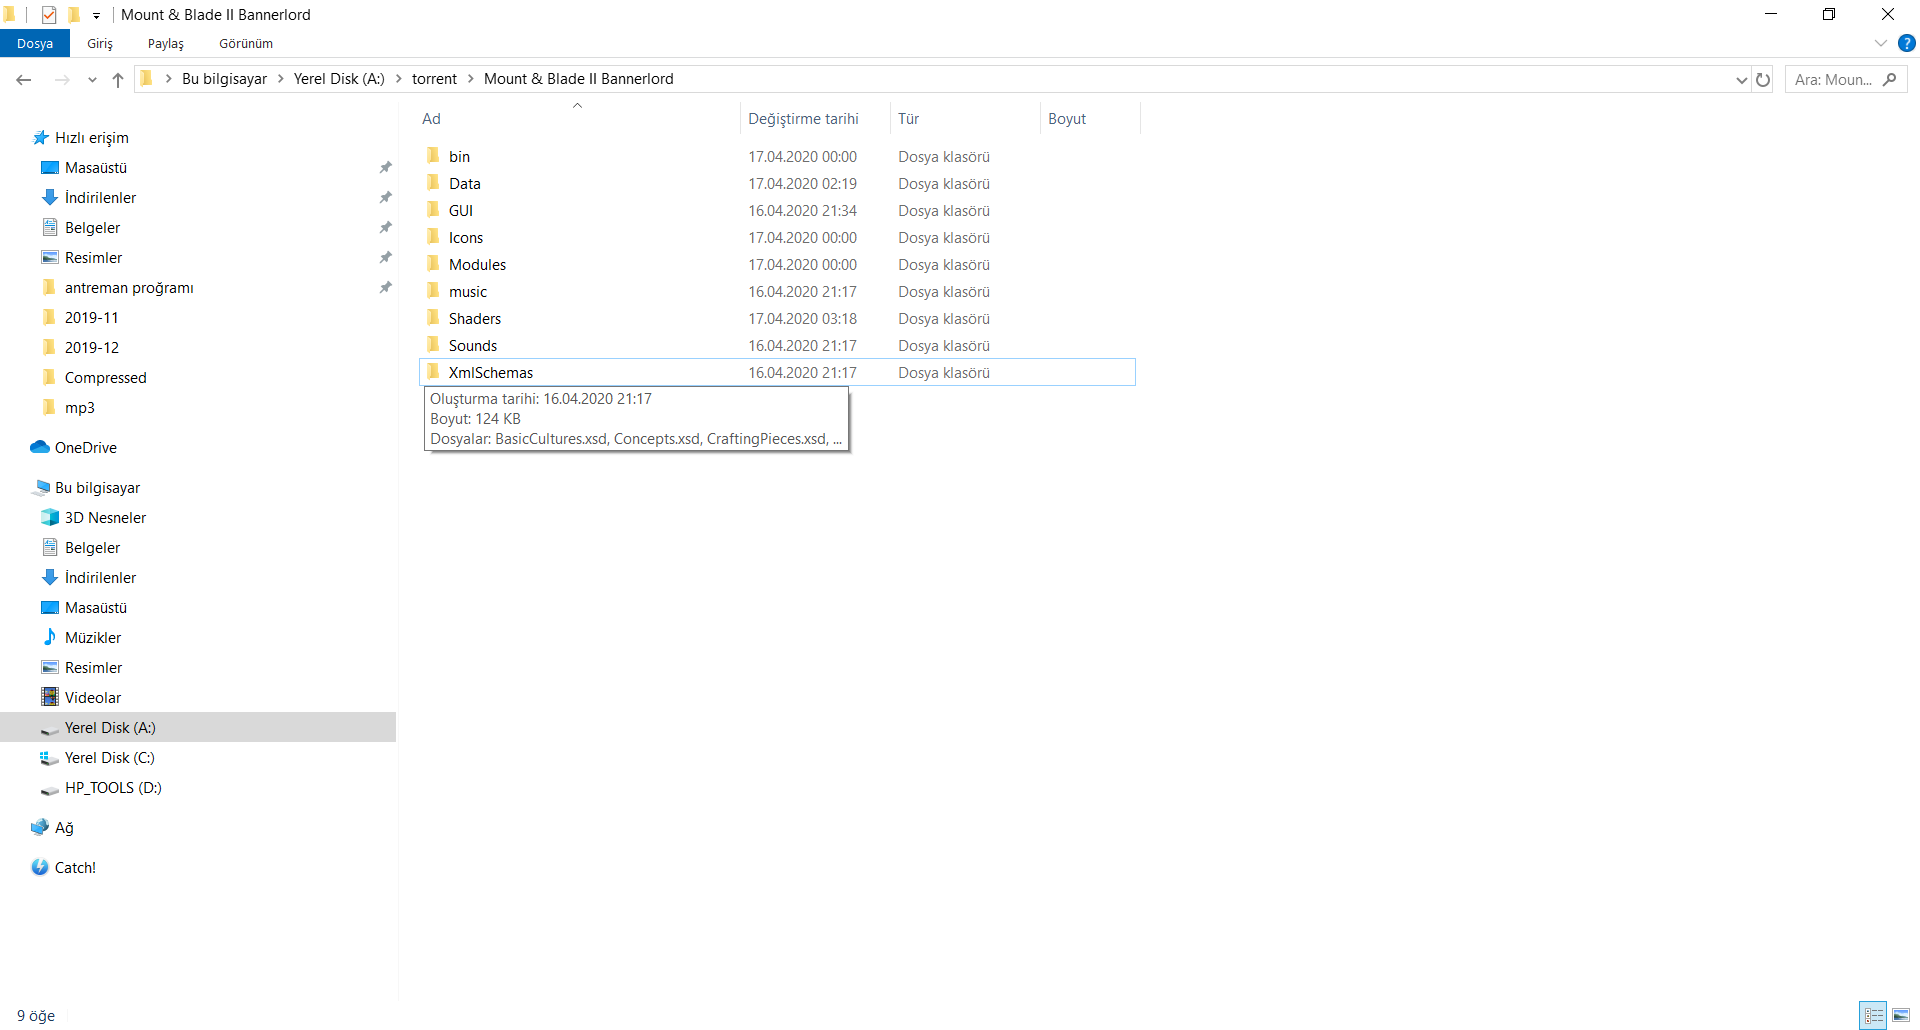Refresh the current folder view

coord(1763,80)
